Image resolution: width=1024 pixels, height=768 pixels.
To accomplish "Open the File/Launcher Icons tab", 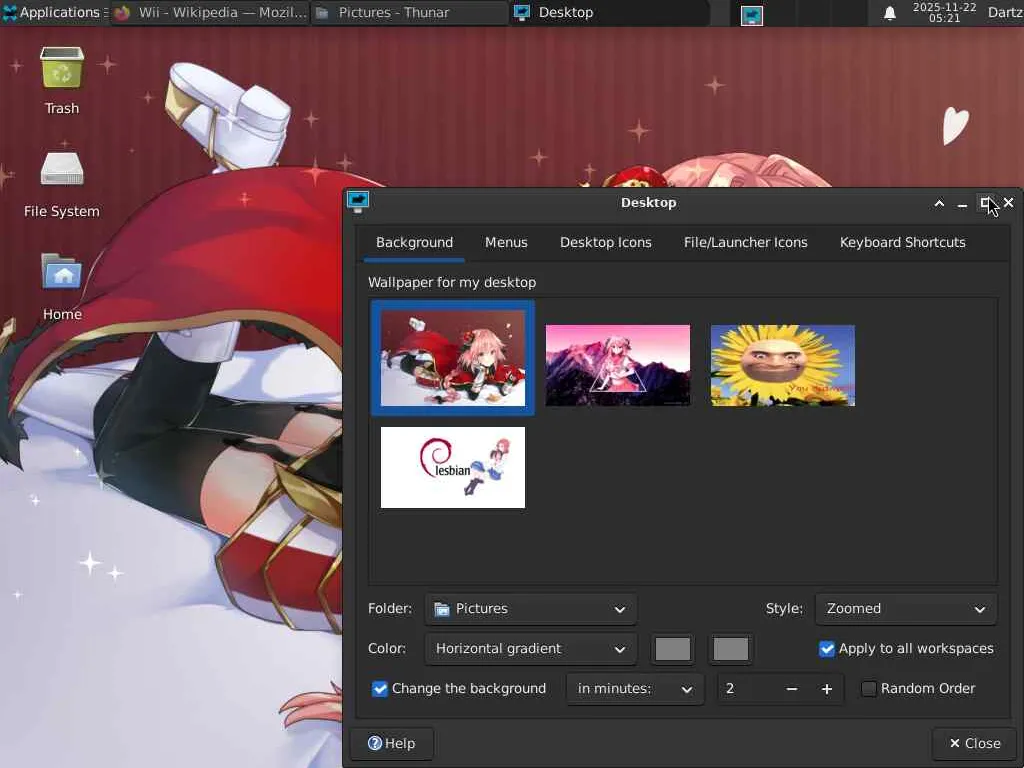I will coord(745,242).
